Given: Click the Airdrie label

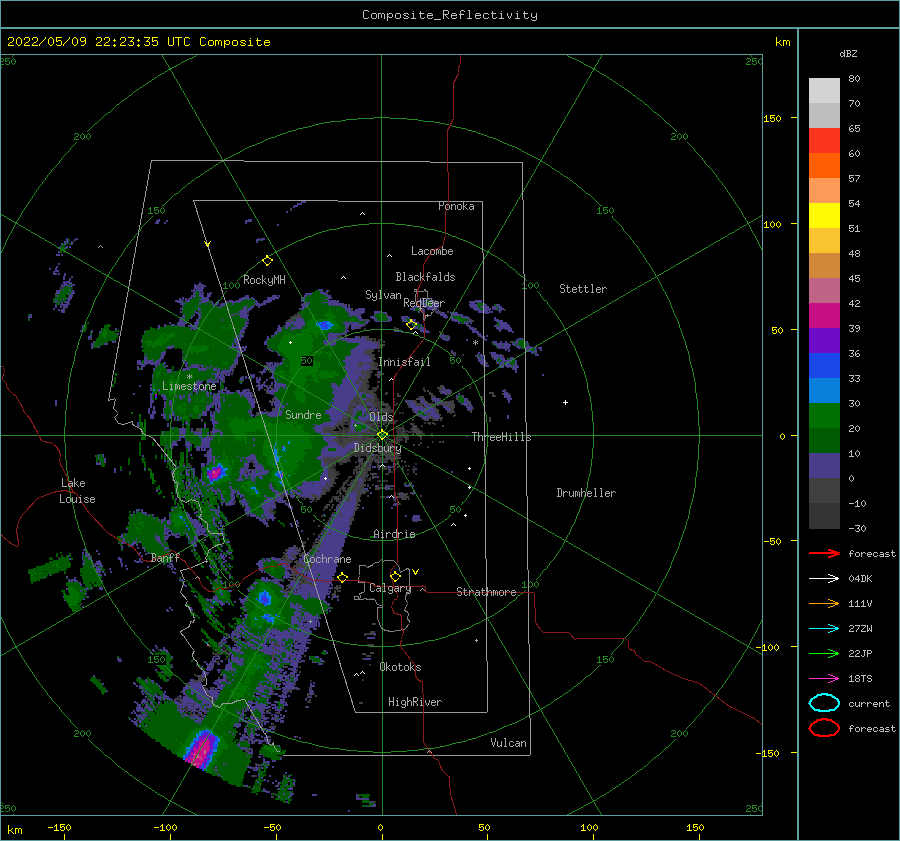Looking at the screenshot, I should click(x=394, y=534).
